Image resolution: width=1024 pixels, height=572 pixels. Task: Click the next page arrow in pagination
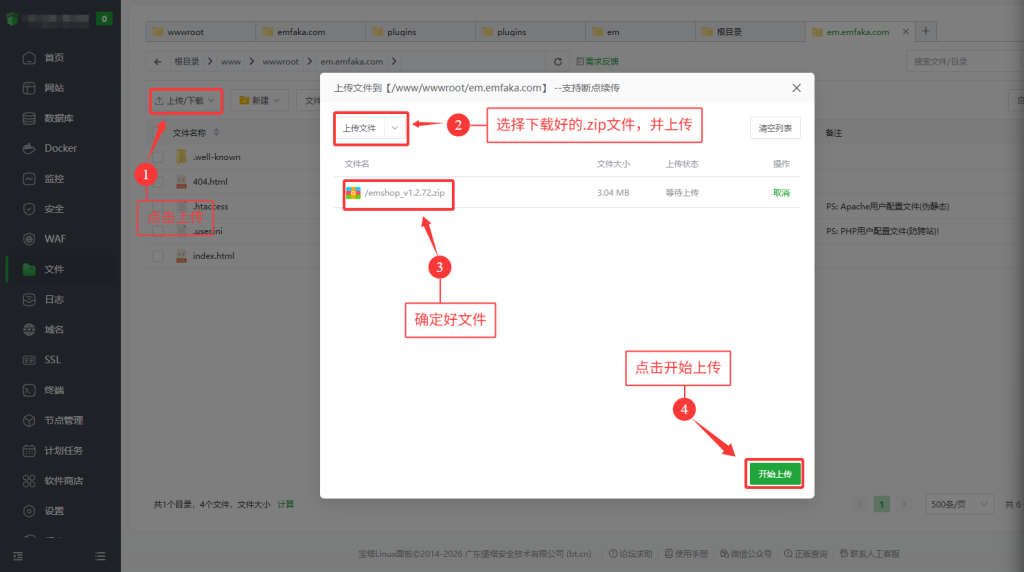[903, 504]
